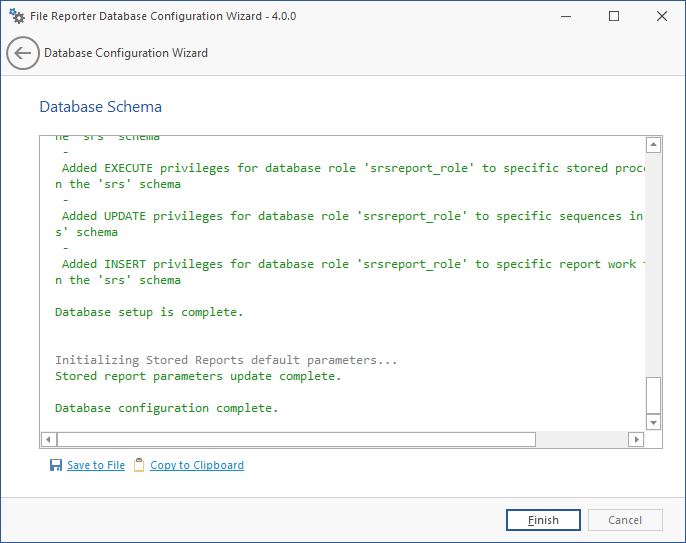The image size is (686, 543).
Task: Minimize the Configuration Wizard window
Action: pyautogui.click(x=568, y=16)
